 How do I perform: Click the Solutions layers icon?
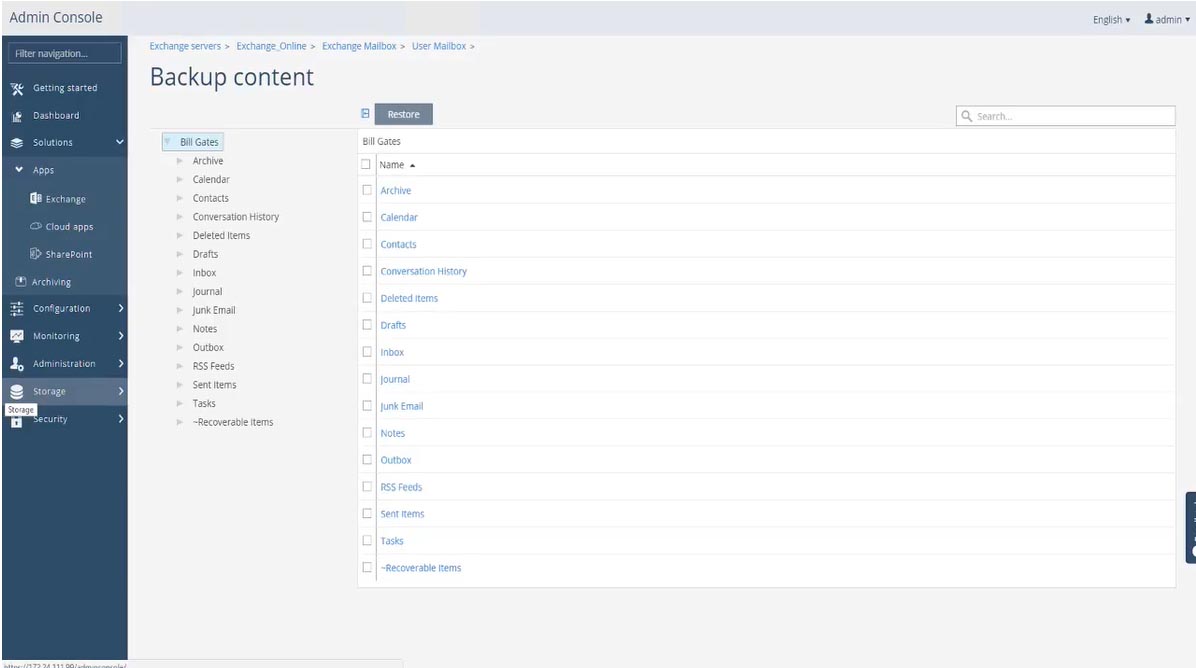point(17,143)
